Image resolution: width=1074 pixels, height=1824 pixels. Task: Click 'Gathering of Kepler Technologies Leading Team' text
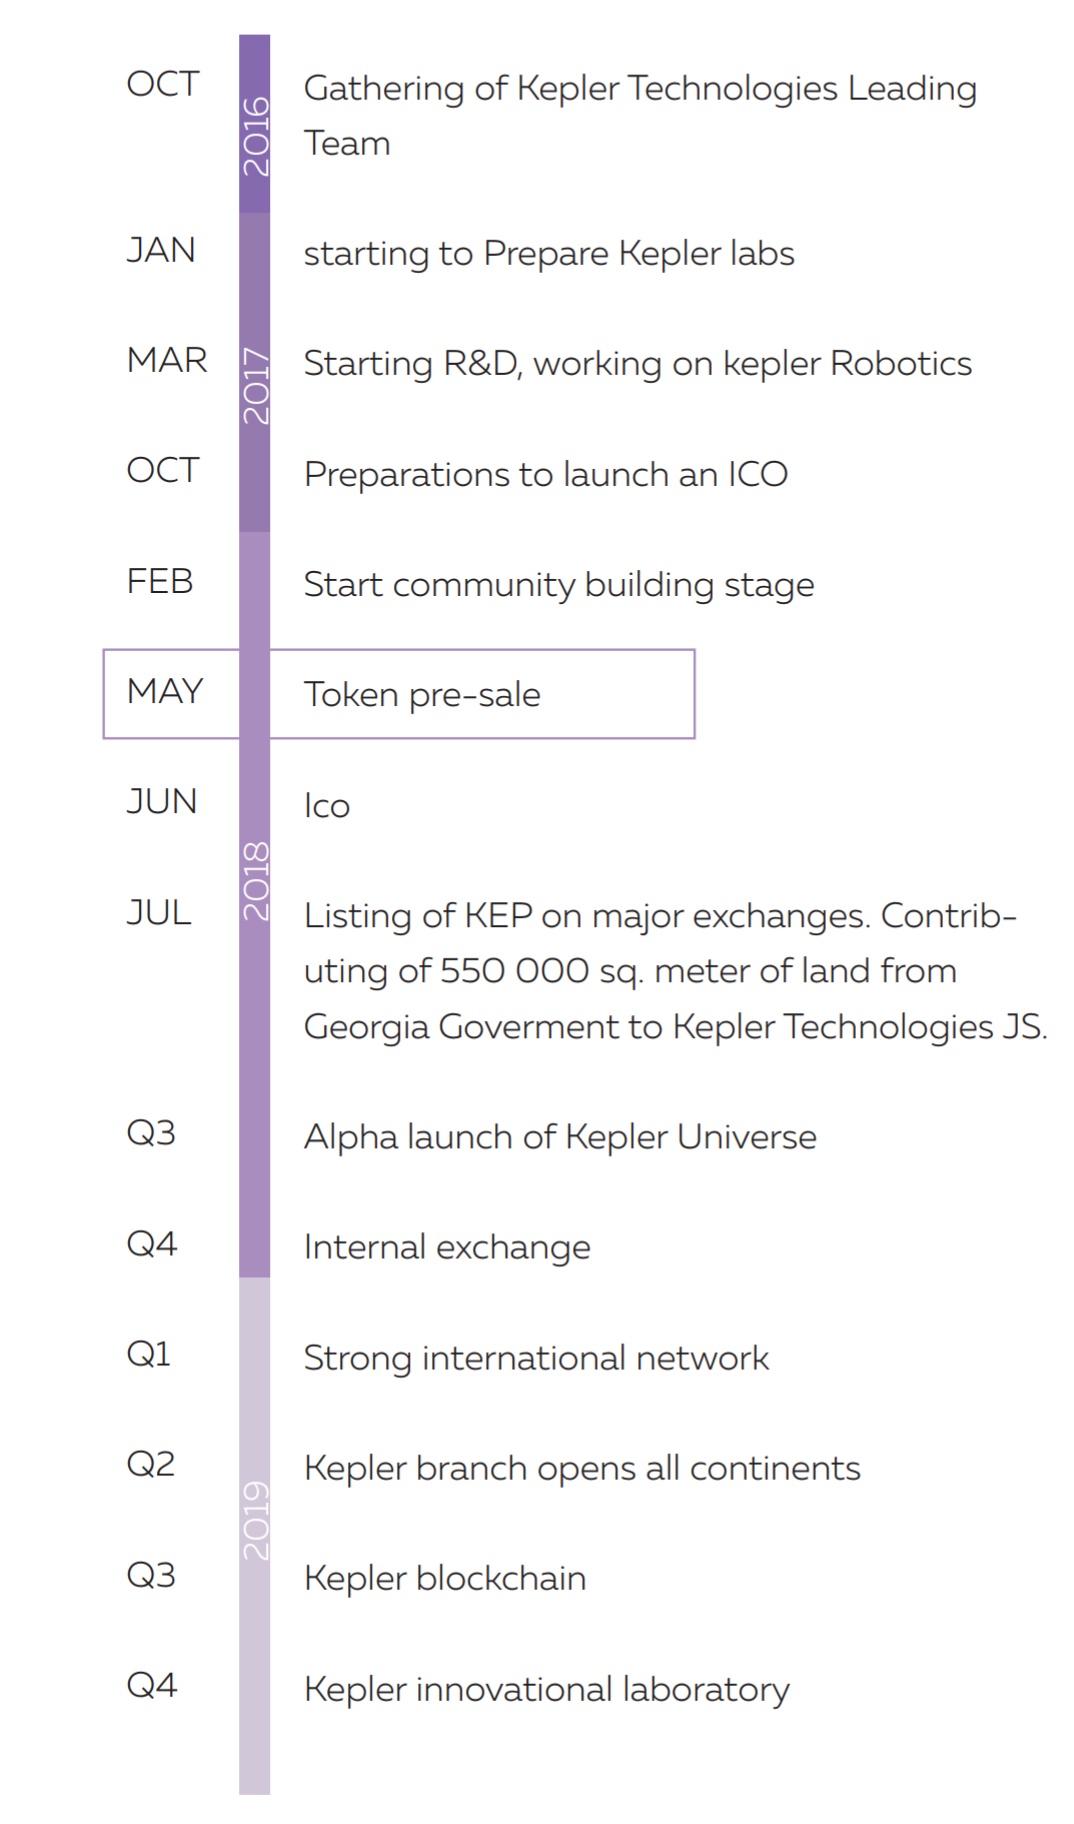click(x=639, y=115)
